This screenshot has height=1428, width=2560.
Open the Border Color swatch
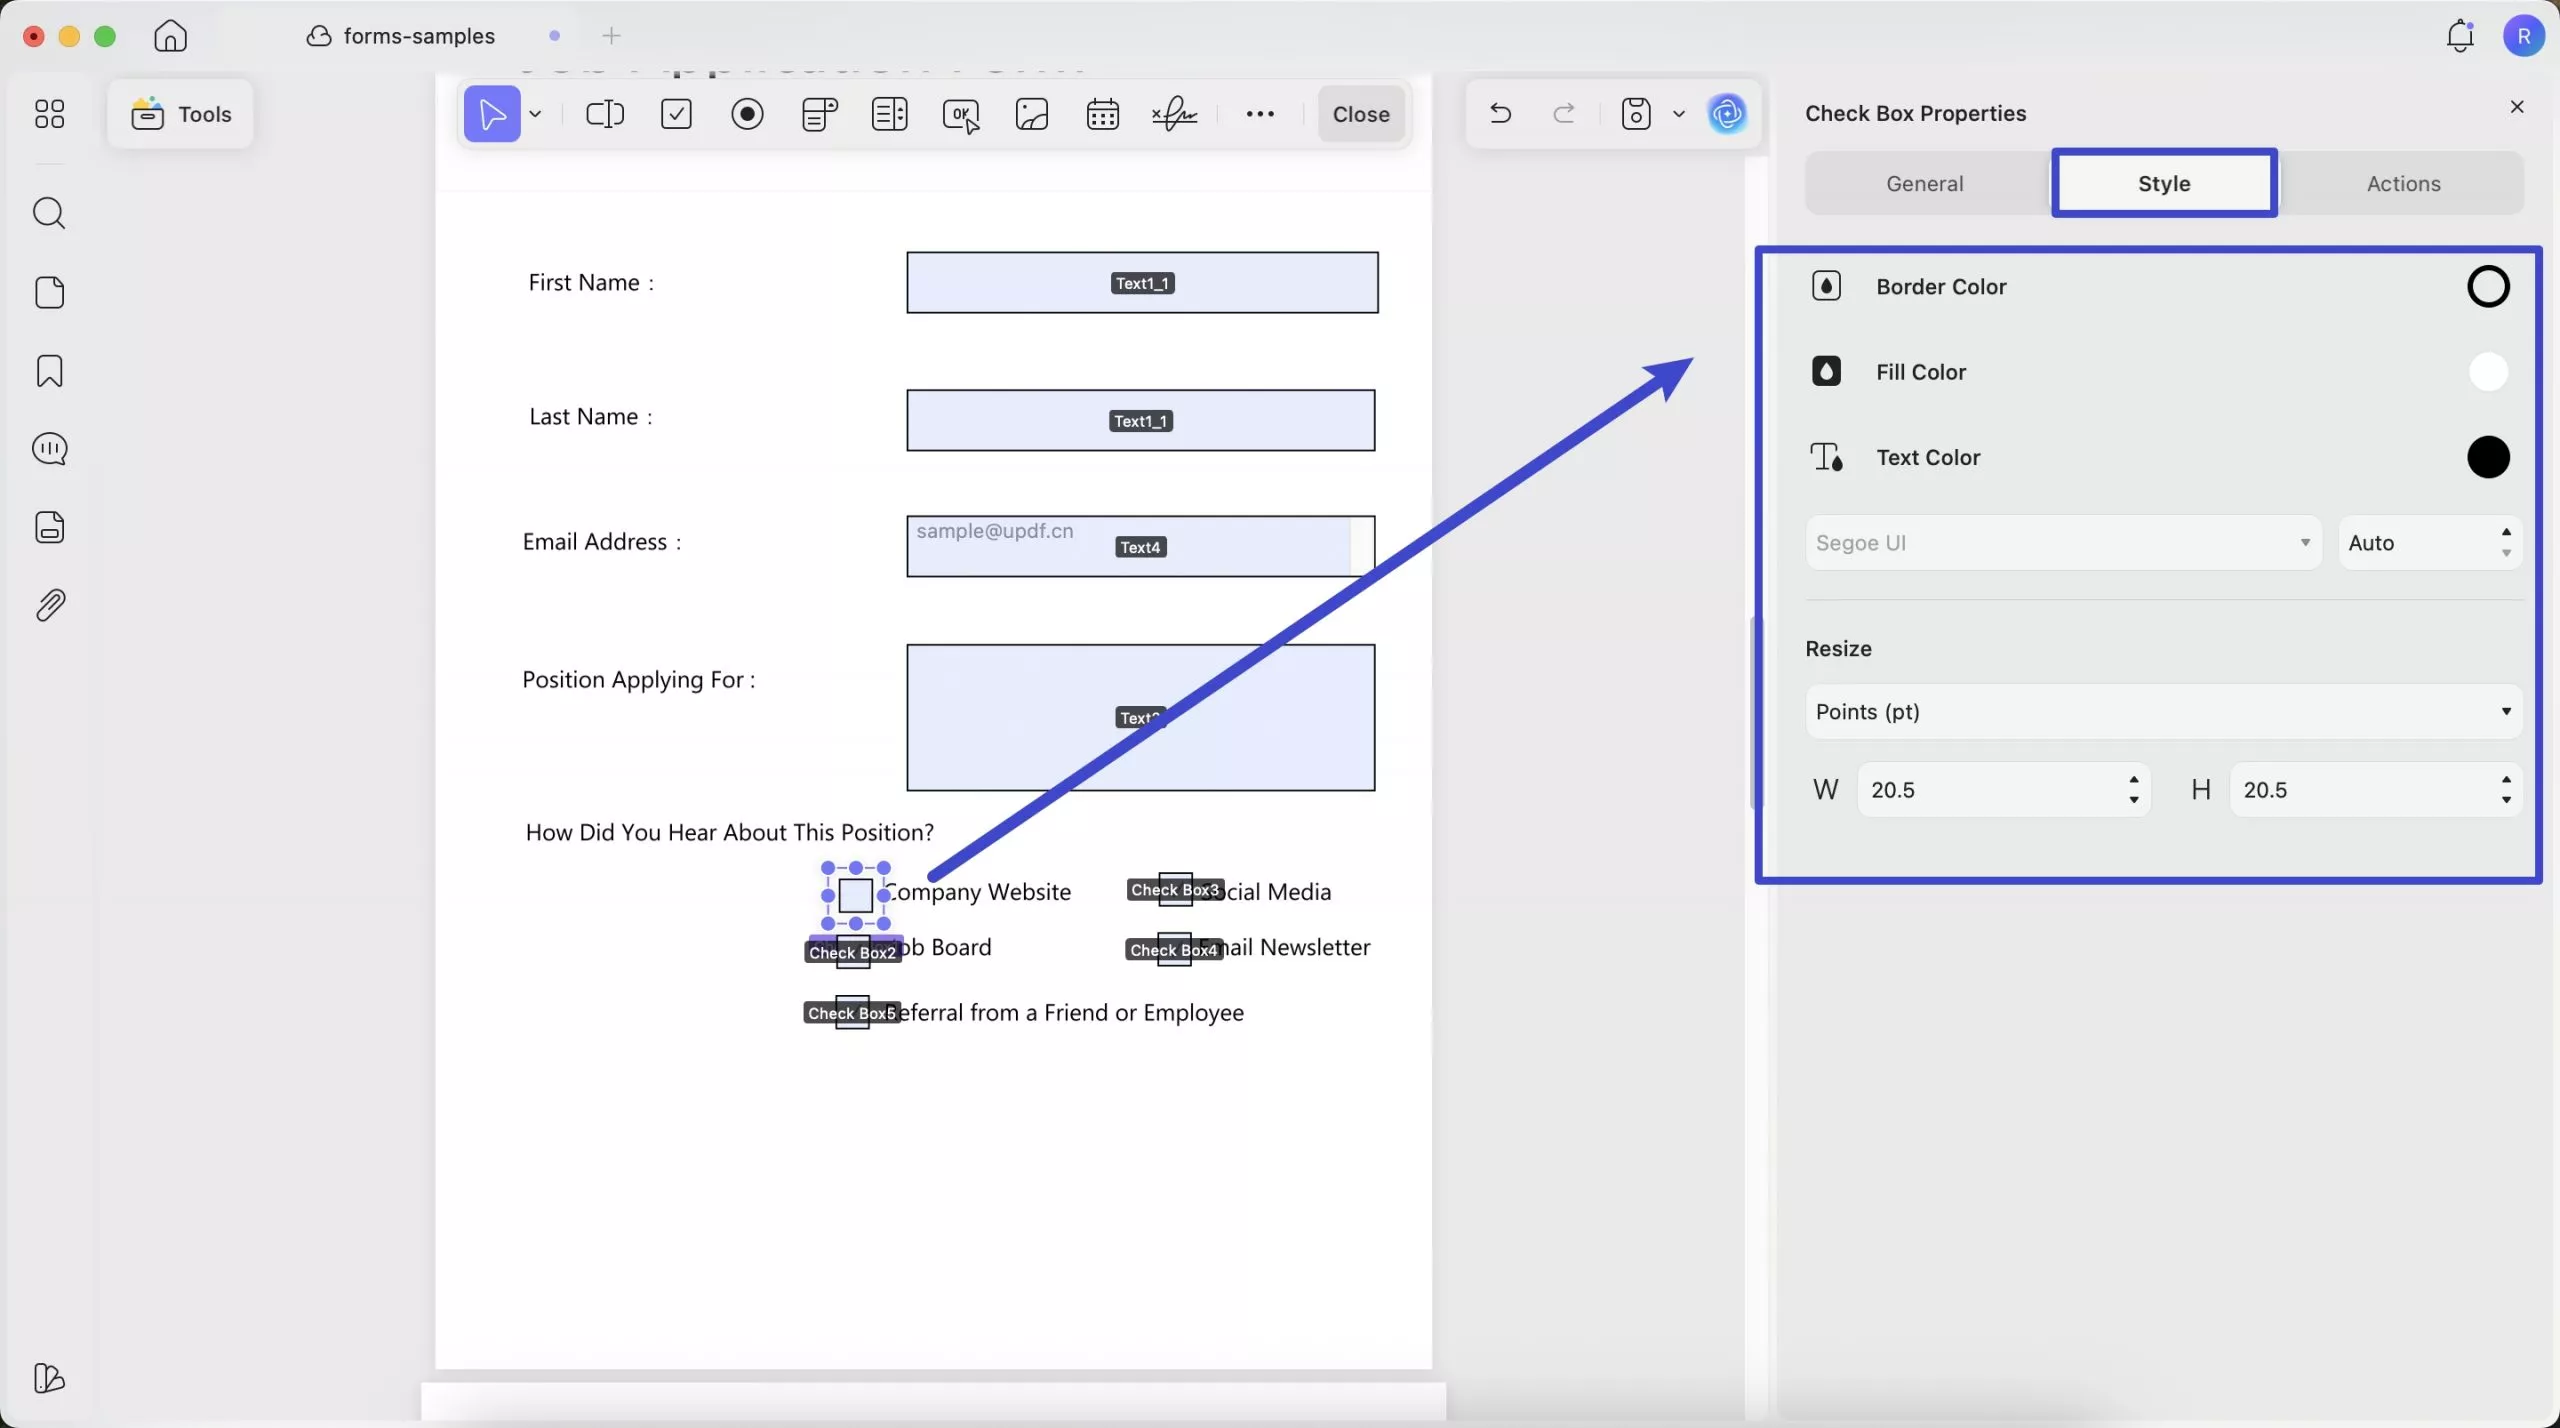(x=2488, y=286)
